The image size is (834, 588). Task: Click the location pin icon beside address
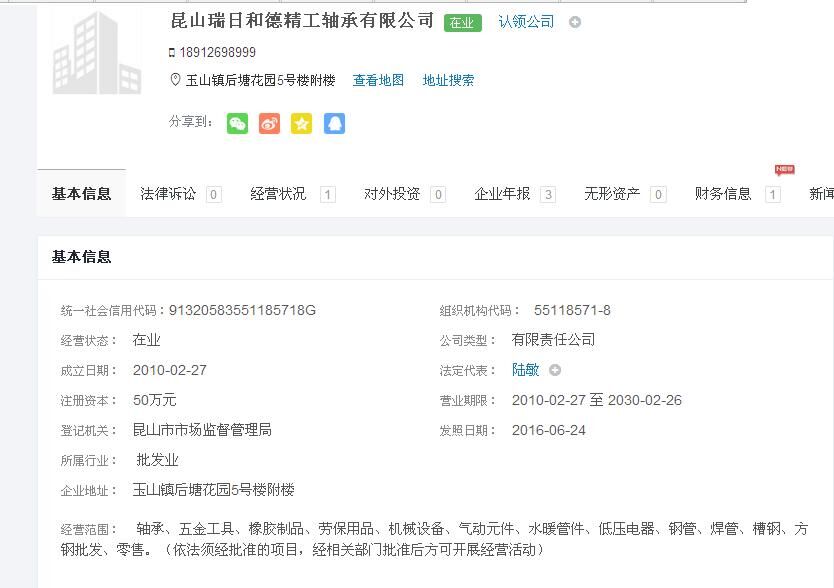175,80
